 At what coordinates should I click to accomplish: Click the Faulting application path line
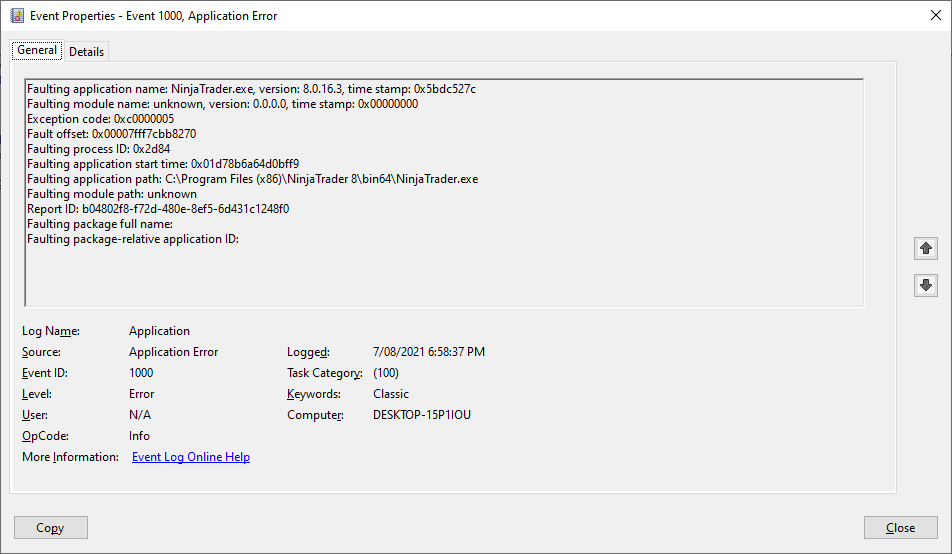click(253, 179)
